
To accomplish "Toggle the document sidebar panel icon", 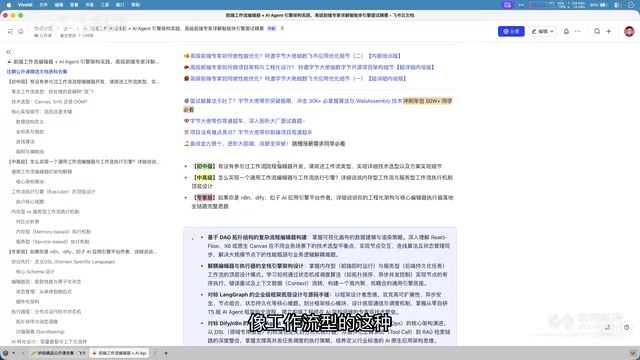I will point(10,31).
